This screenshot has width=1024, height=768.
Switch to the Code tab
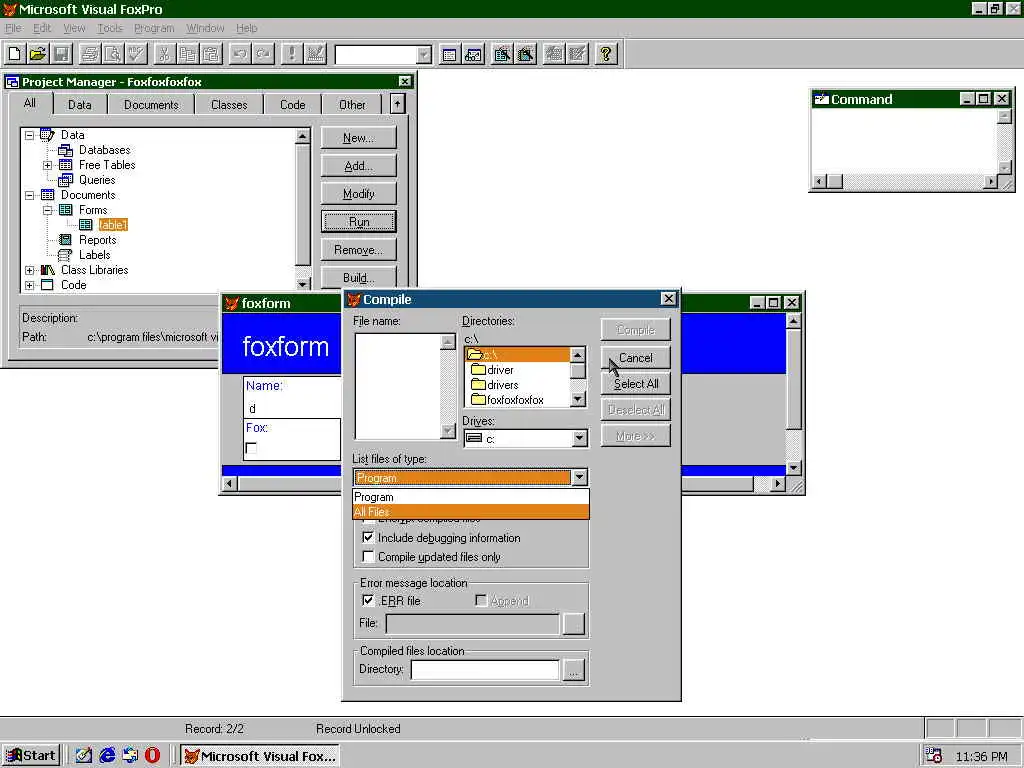click(293, 104)
